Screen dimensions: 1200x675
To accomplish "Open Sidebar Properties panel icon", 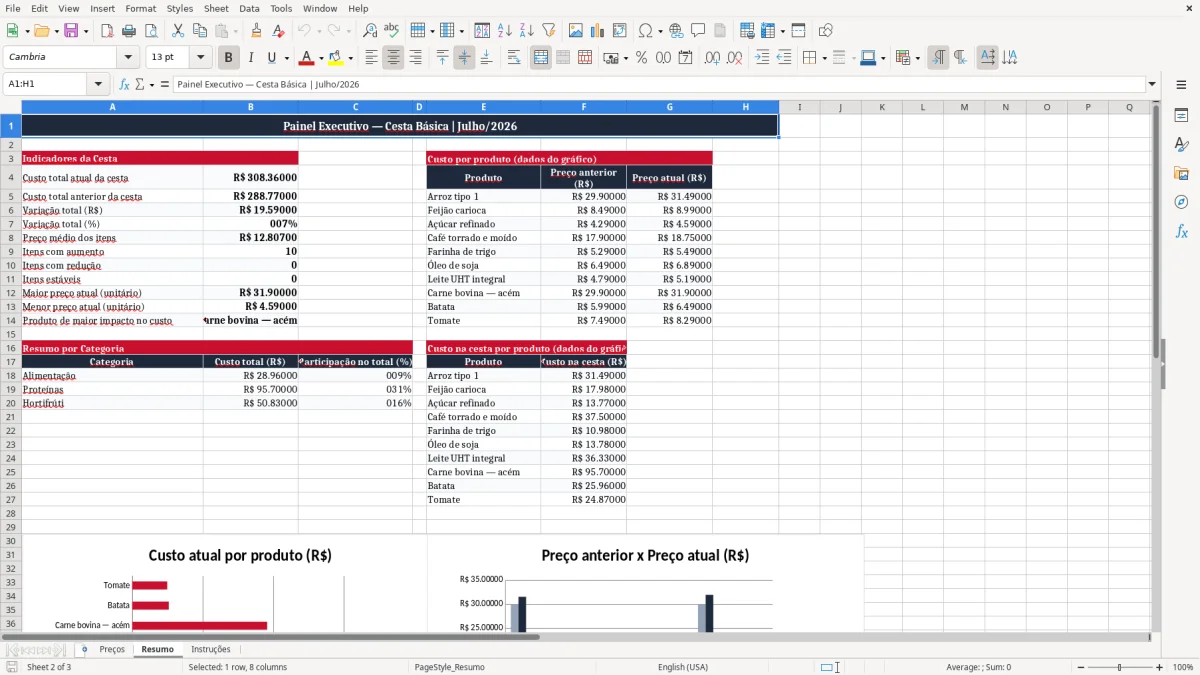I will 1181,116.
